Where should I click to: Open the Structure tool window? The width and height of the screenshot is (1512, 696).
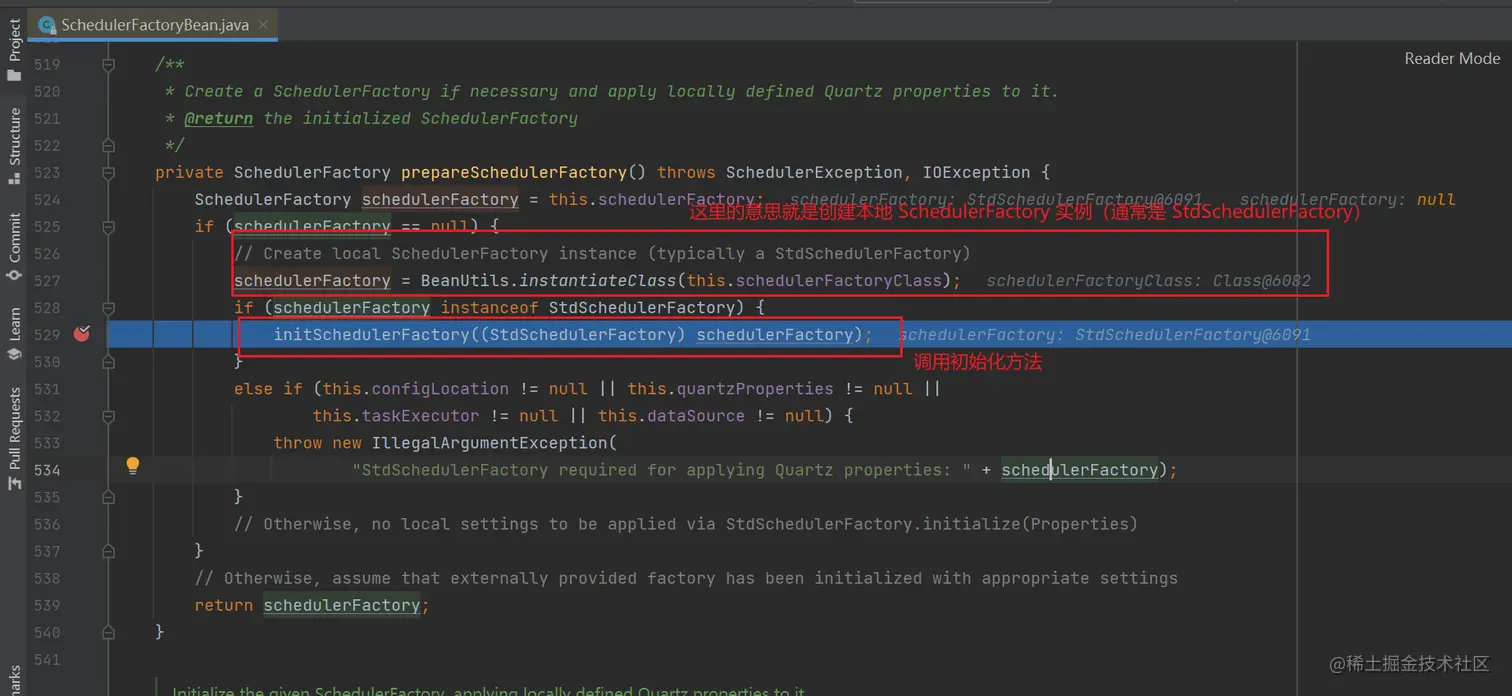point(14,146)
